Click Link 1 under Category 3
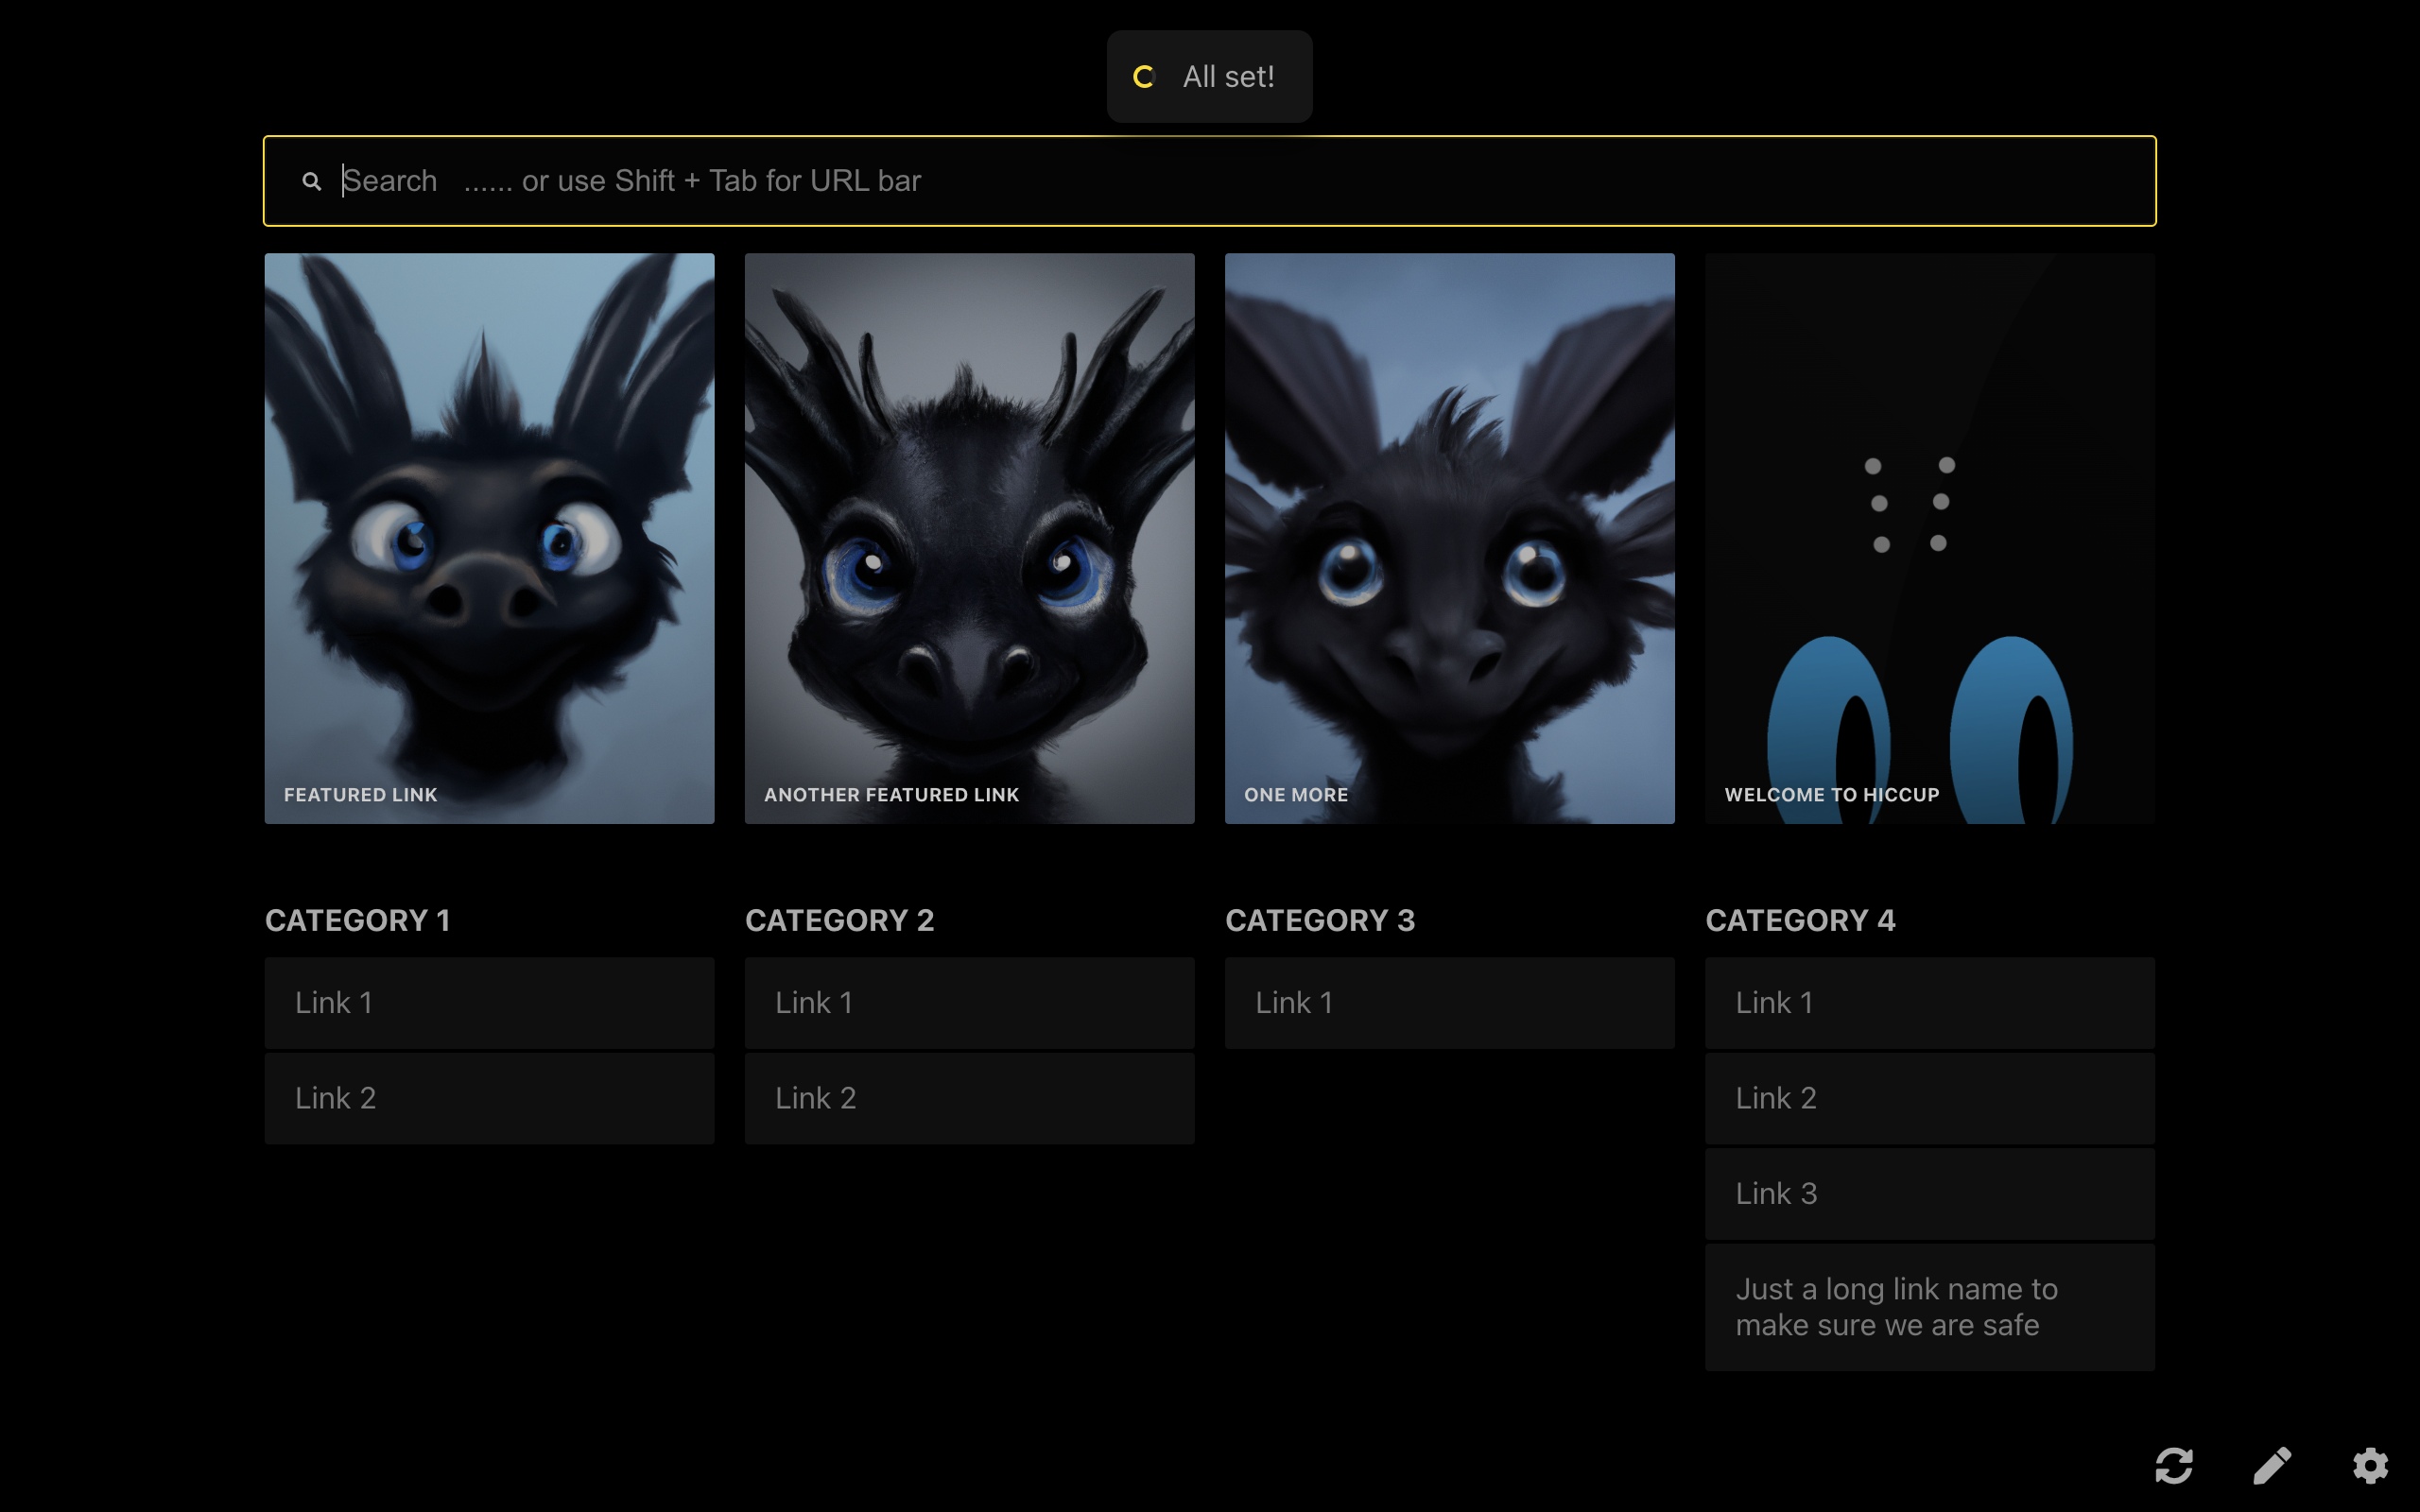This screenshot has height=1512, width=2420. (x=1449, y=1003)
